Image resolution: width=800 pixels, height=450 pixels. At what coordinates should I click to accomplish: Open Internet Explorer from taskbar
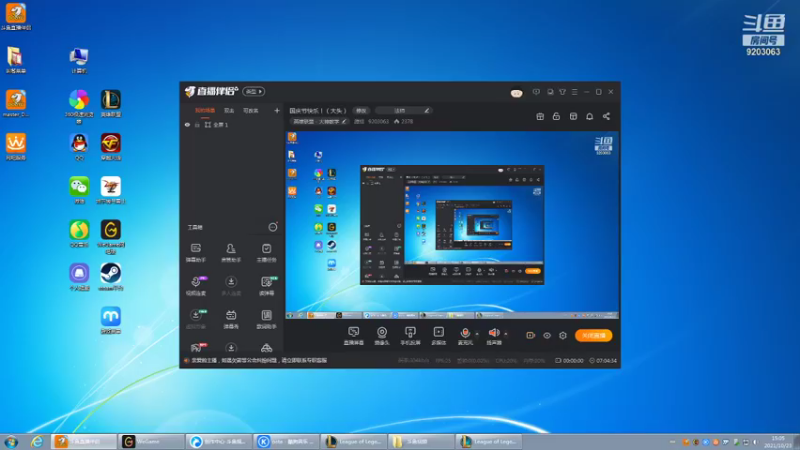coord(36,441)
